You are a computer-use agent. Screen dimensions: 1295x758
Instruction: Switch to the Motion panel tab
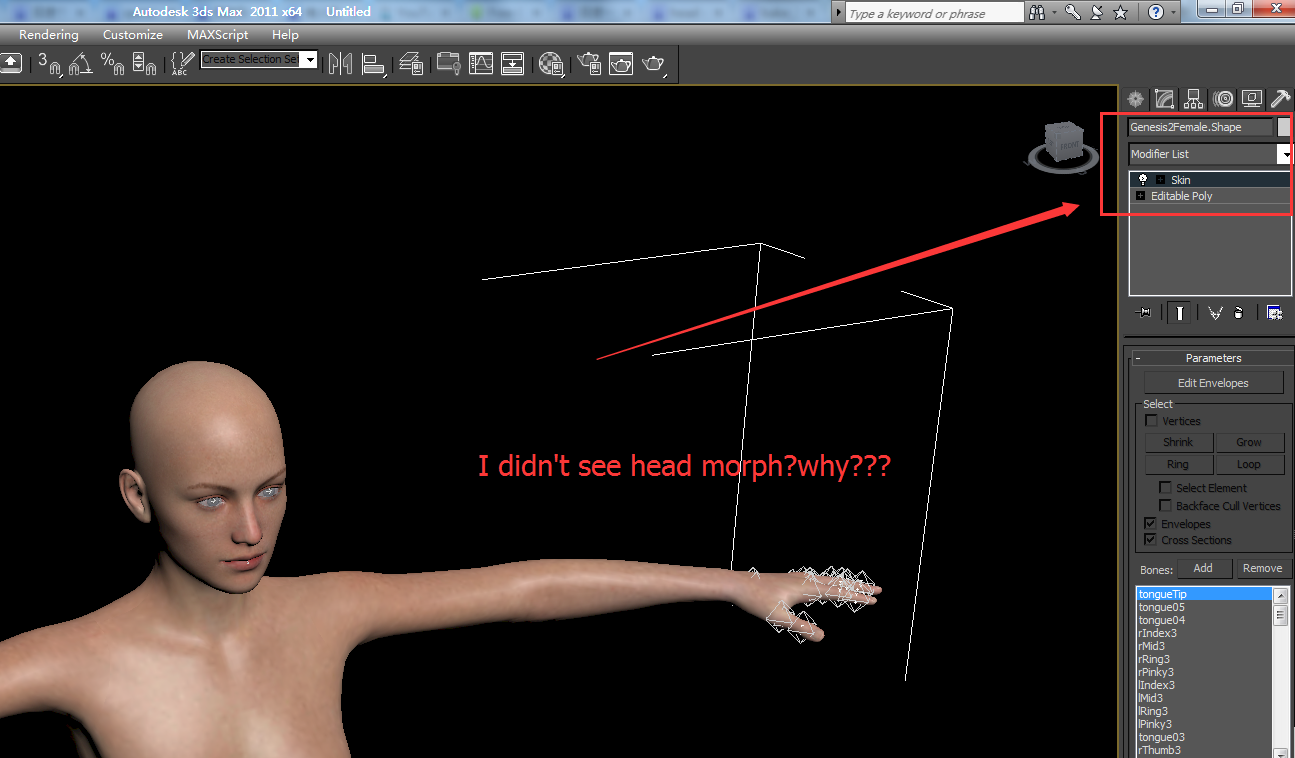[1222, 98]
